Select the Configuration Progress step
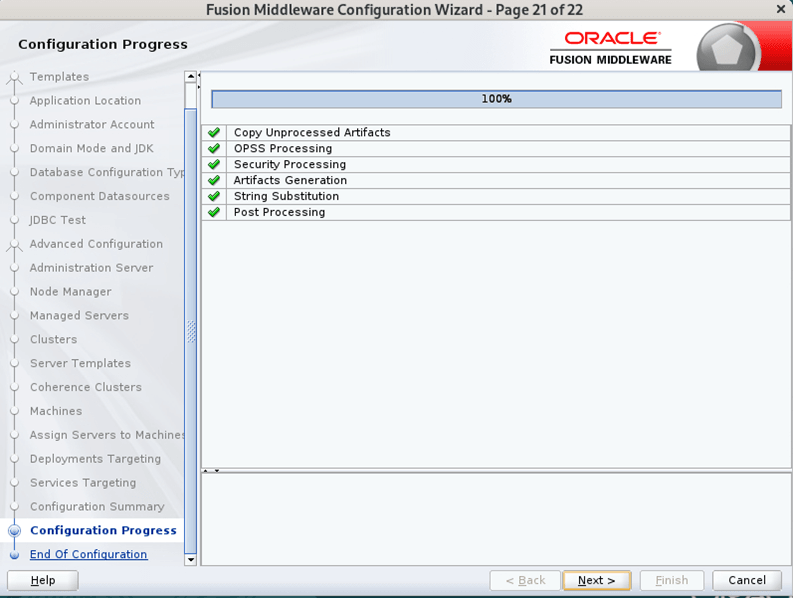This screenshot has height=598, width=793. [x=103, y=530]
